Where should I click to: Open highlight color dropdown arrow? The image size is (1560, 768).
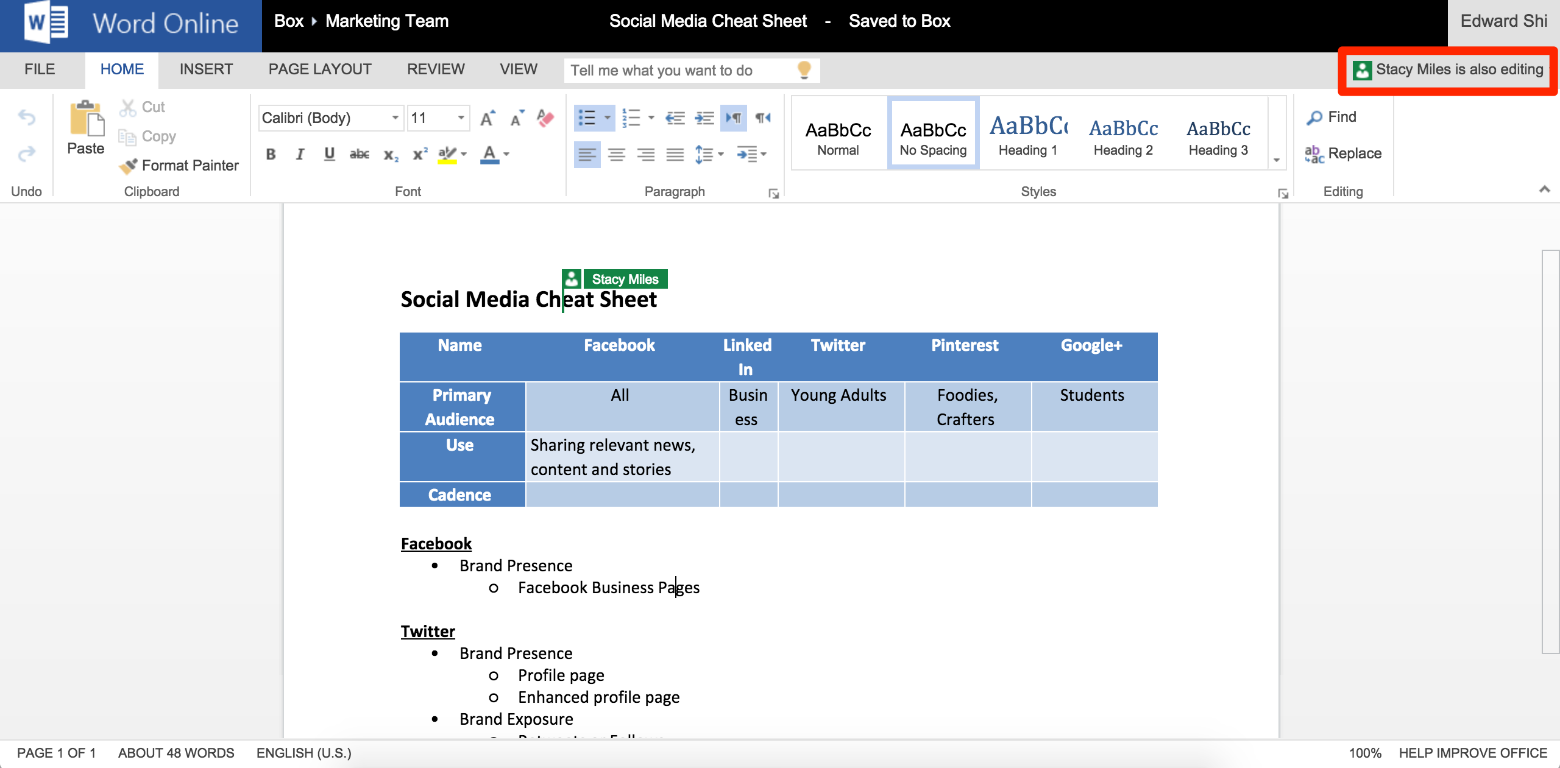pyautogui.click(x=464, y=154)
